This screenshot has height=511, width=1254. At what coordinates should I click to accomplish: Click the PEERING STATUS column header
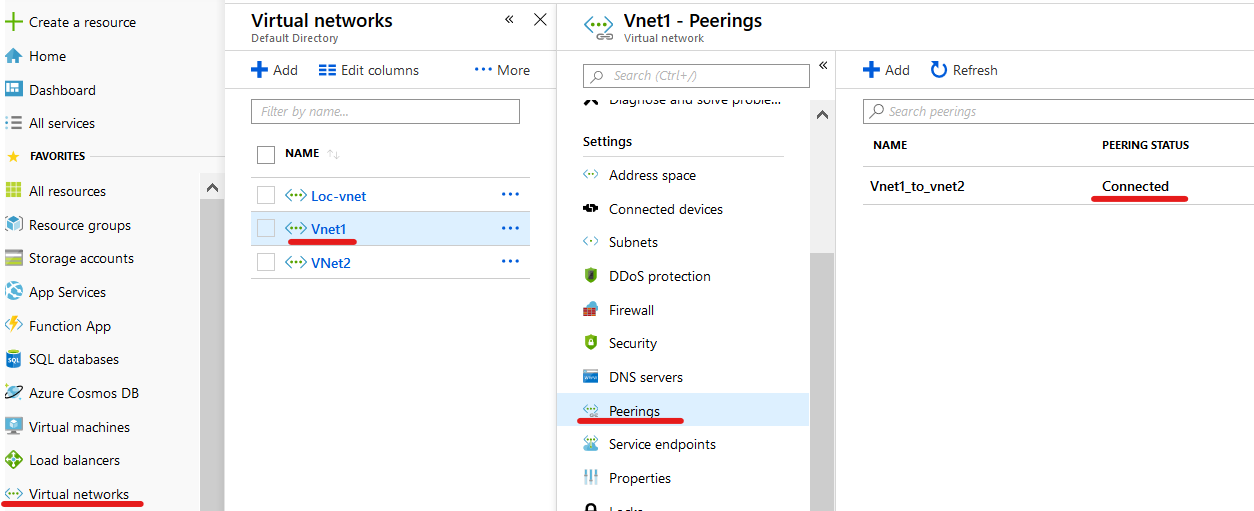[x=1145, y=145]
